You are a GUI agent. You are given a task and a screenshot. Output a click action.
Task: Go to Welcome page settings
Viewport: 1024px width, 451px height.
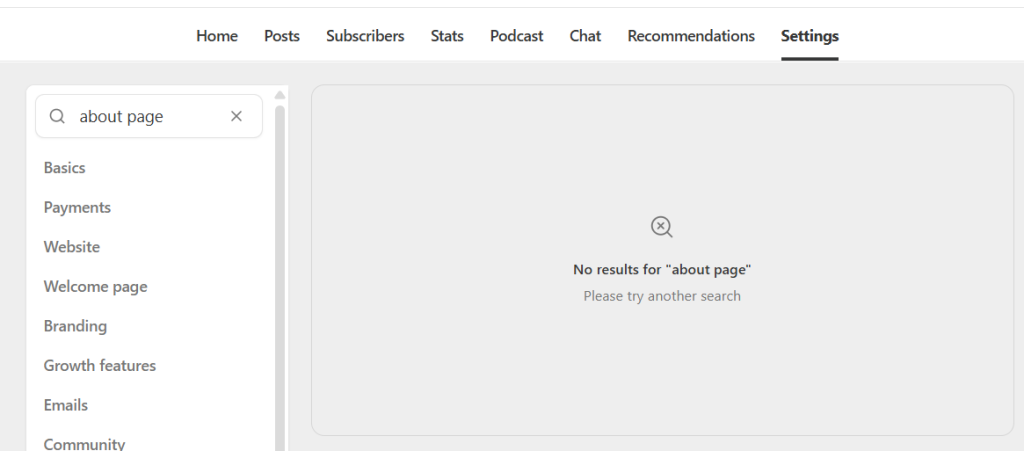95,287
